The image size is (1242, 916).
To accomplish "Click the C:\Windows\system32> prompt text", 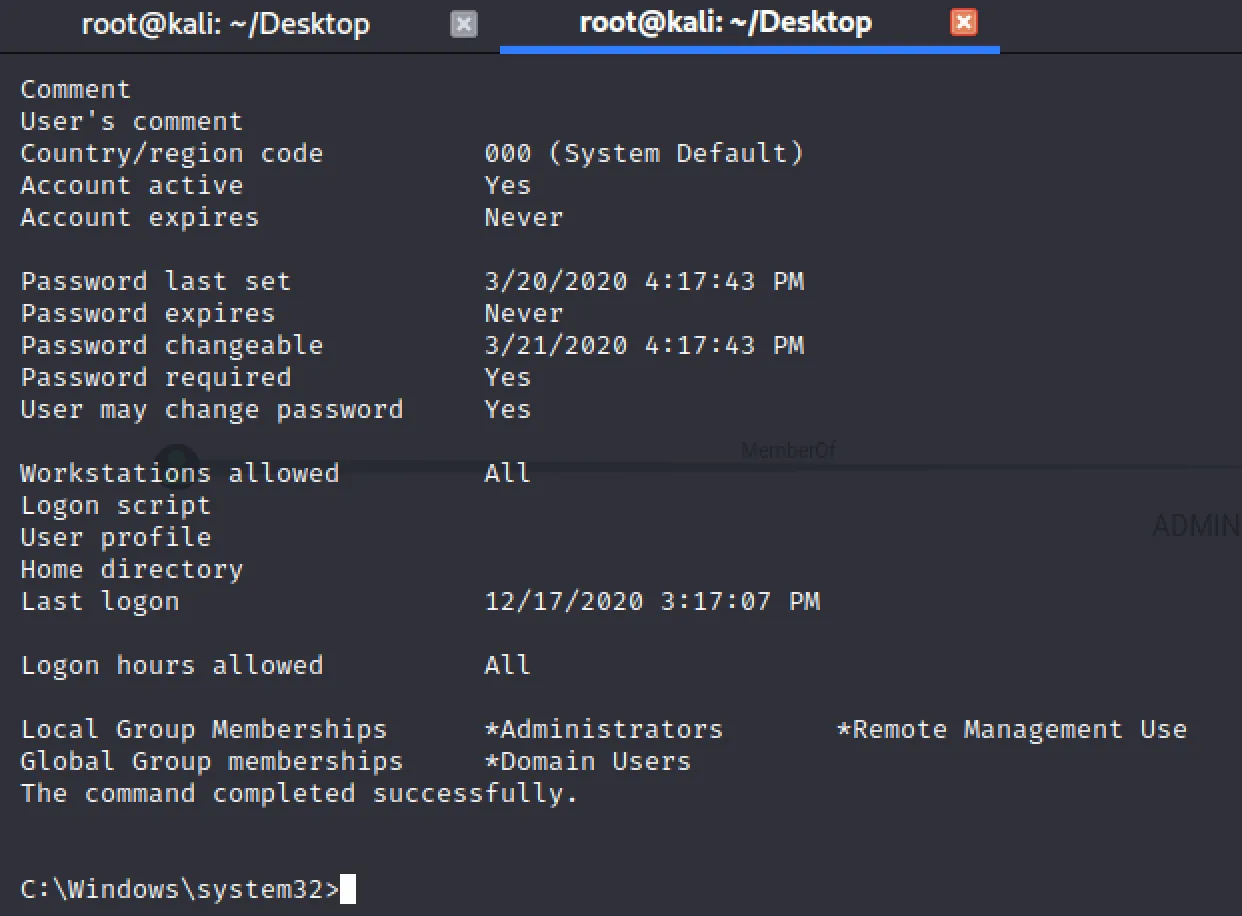I will click(x=180, y=889).
